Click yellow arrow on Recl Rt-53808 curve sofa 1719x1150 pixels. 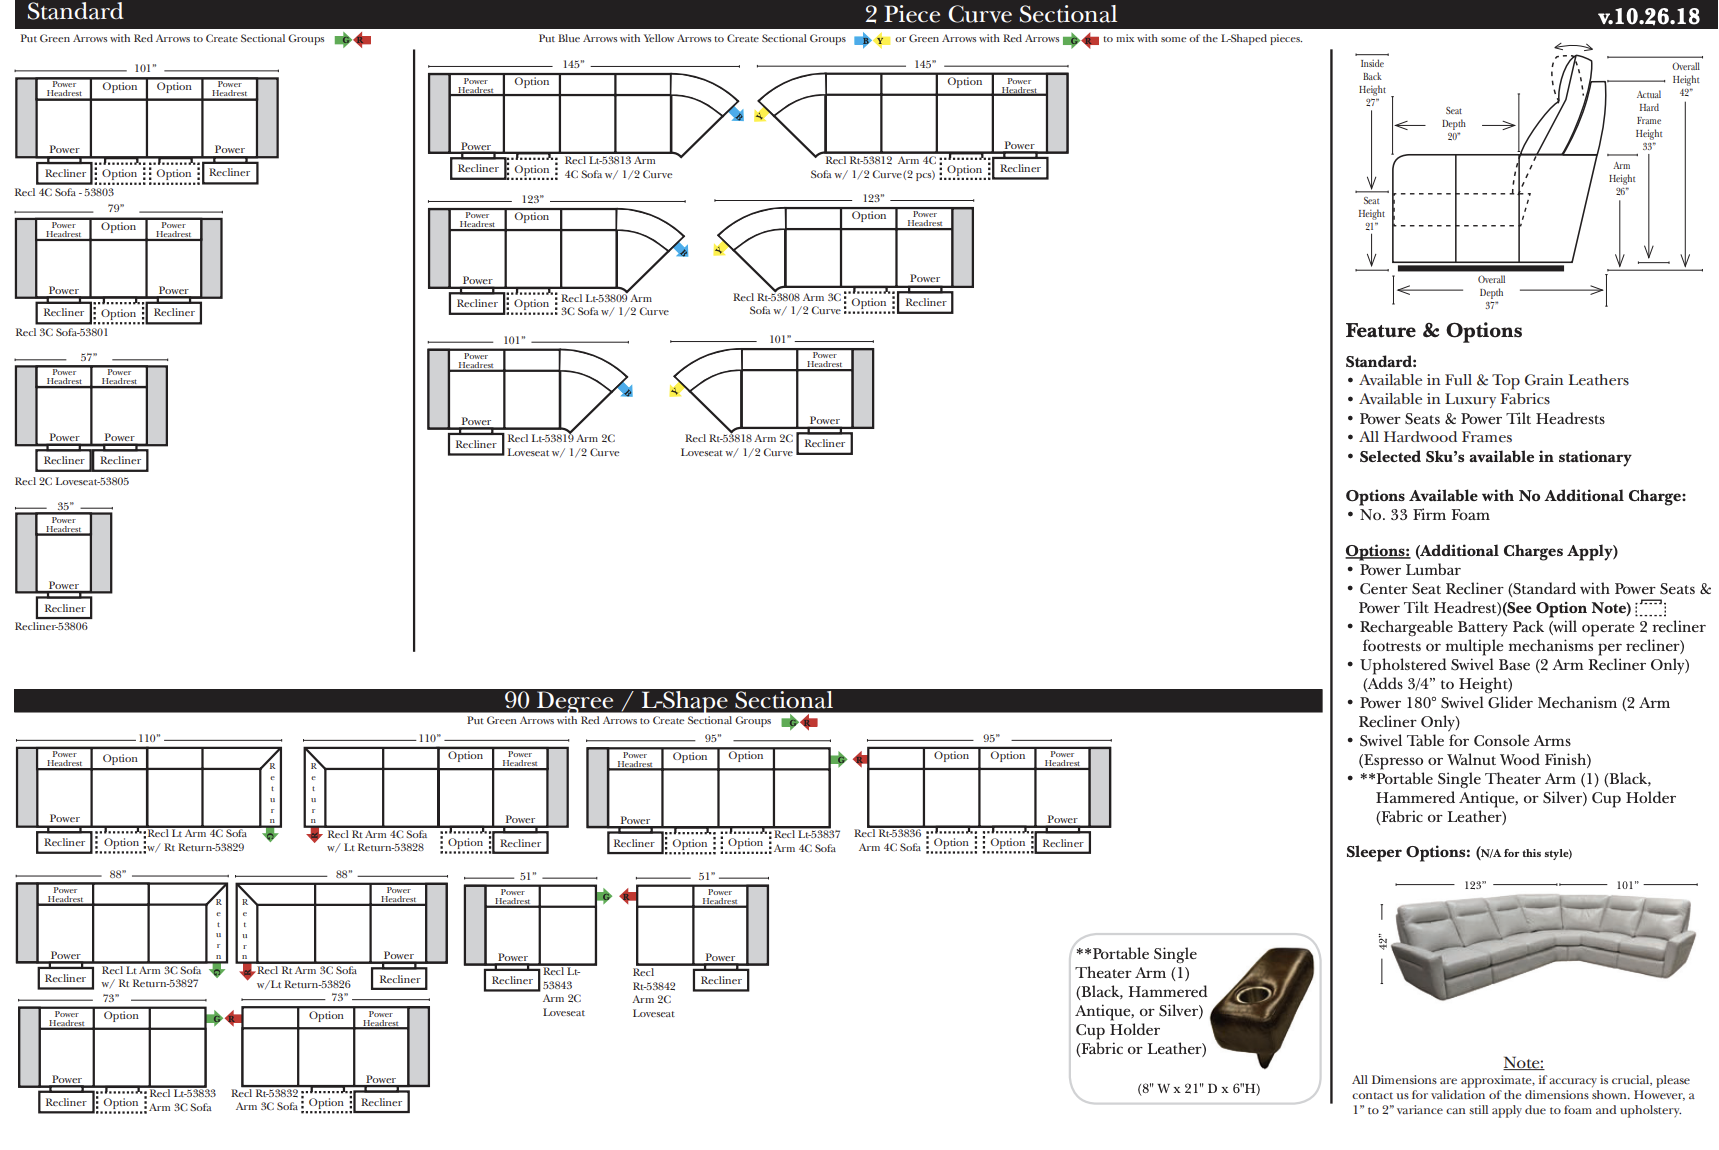(x=719, y=249)
